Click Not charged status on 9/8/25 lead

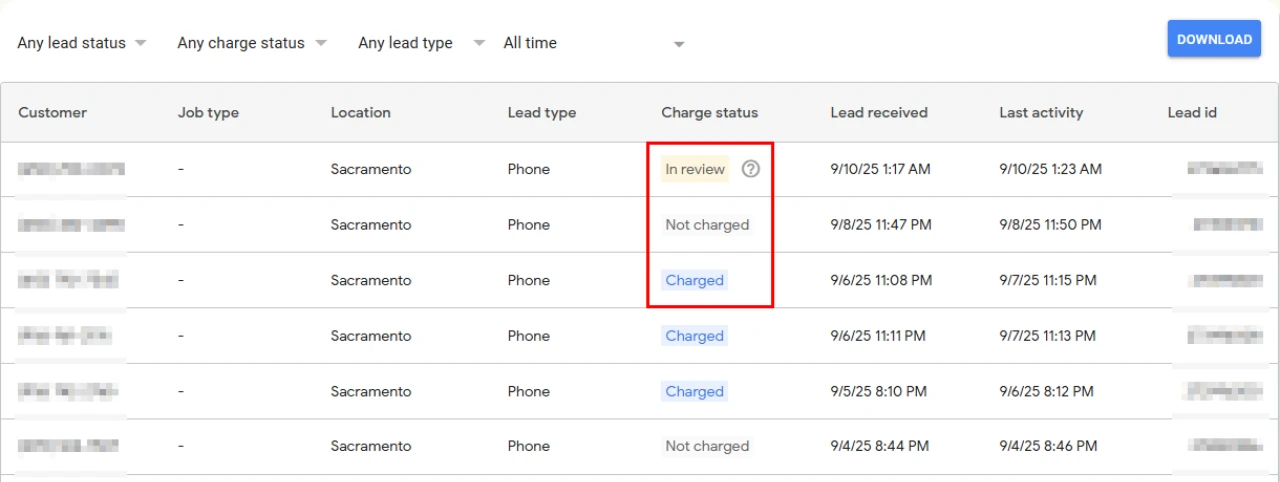(x=707, y=225)
